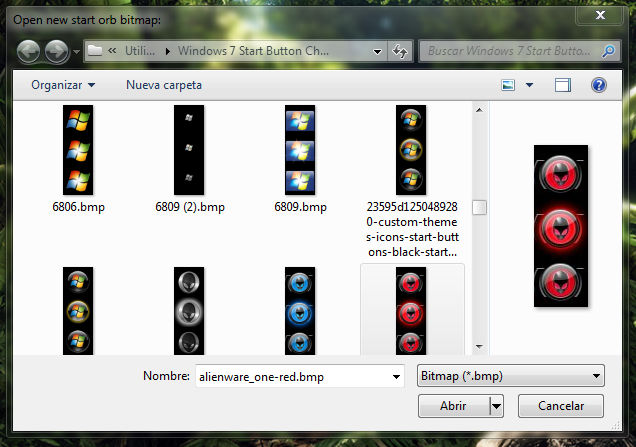Click the folder icon in address bar

pos(95,51)
